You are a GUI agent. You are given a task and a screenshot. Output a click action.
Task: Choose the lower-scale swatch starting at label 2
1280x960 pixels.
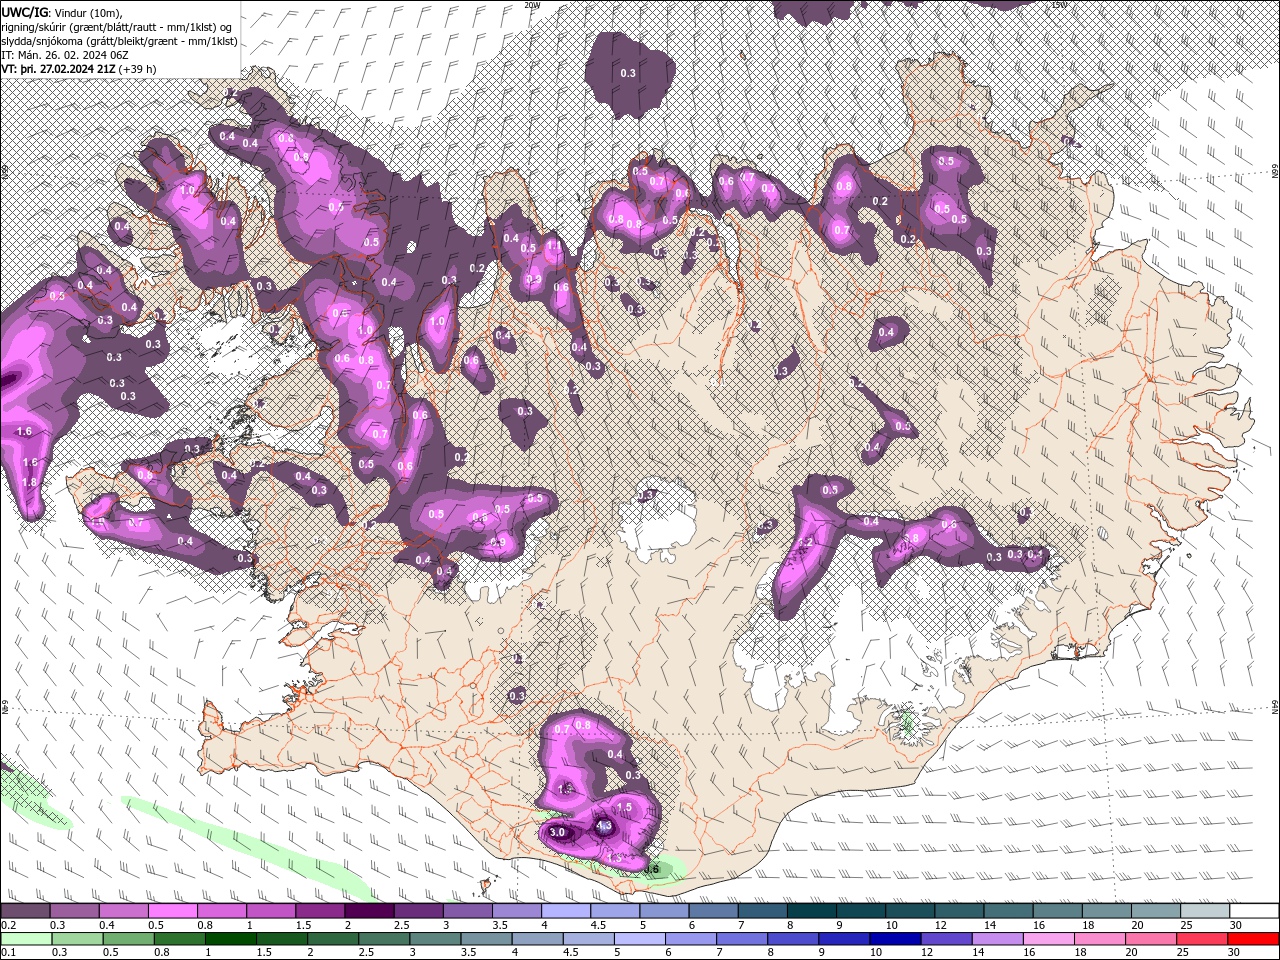pos(333,939)
